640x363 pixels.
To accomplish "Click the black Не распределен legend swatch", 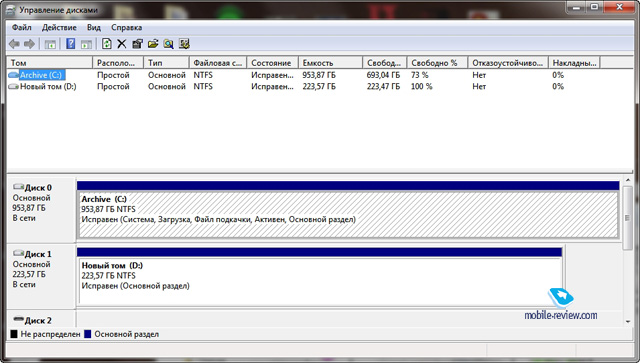I will [14, 334].
